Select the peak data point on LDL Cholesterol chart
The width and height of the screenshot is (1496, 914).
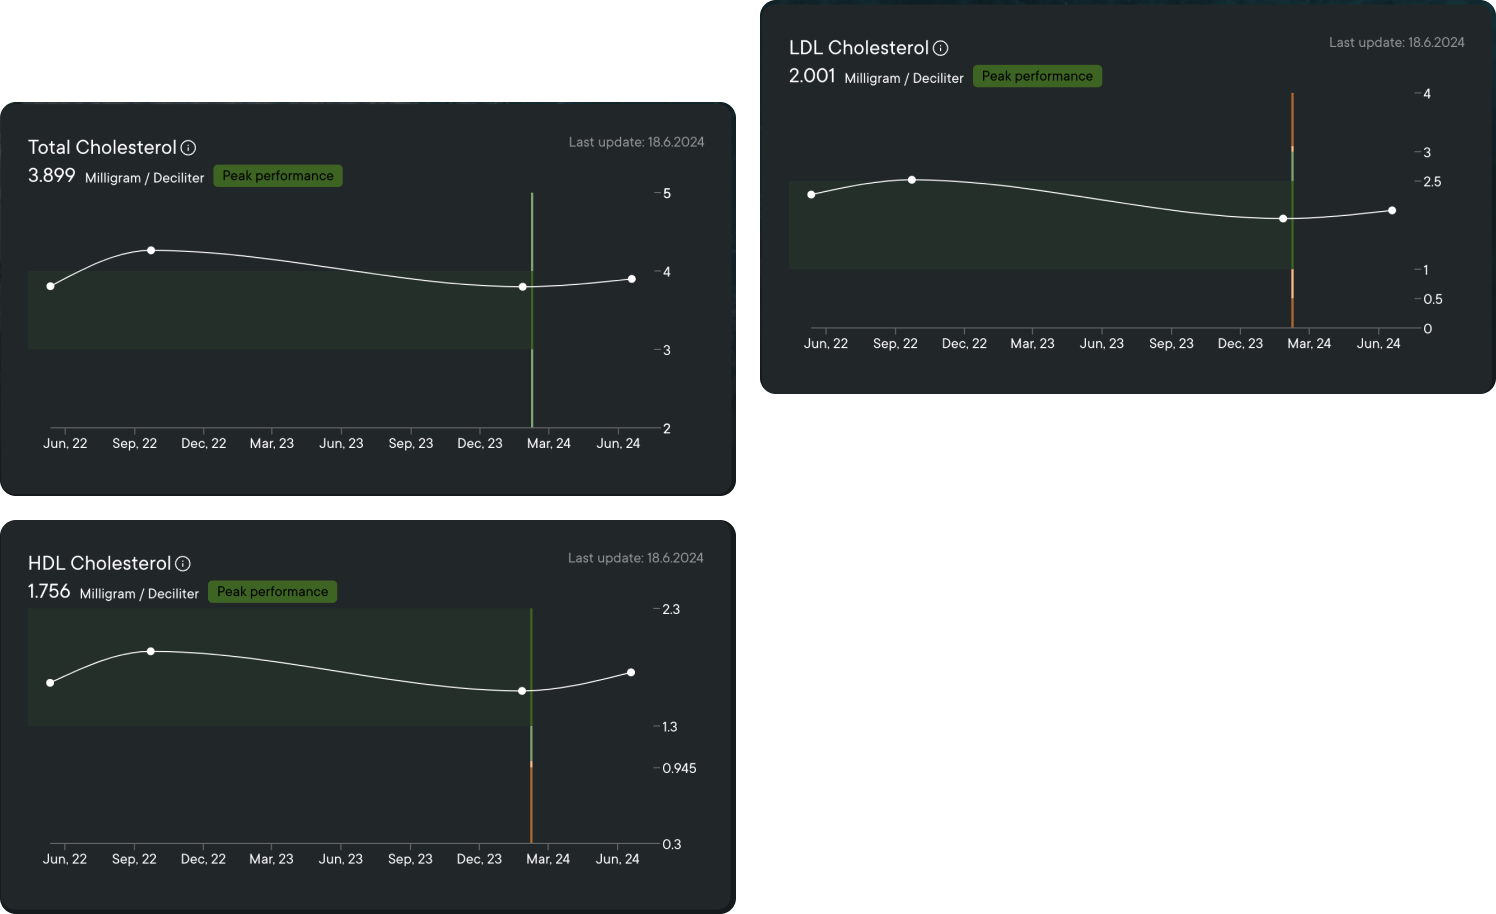[912, 180]
